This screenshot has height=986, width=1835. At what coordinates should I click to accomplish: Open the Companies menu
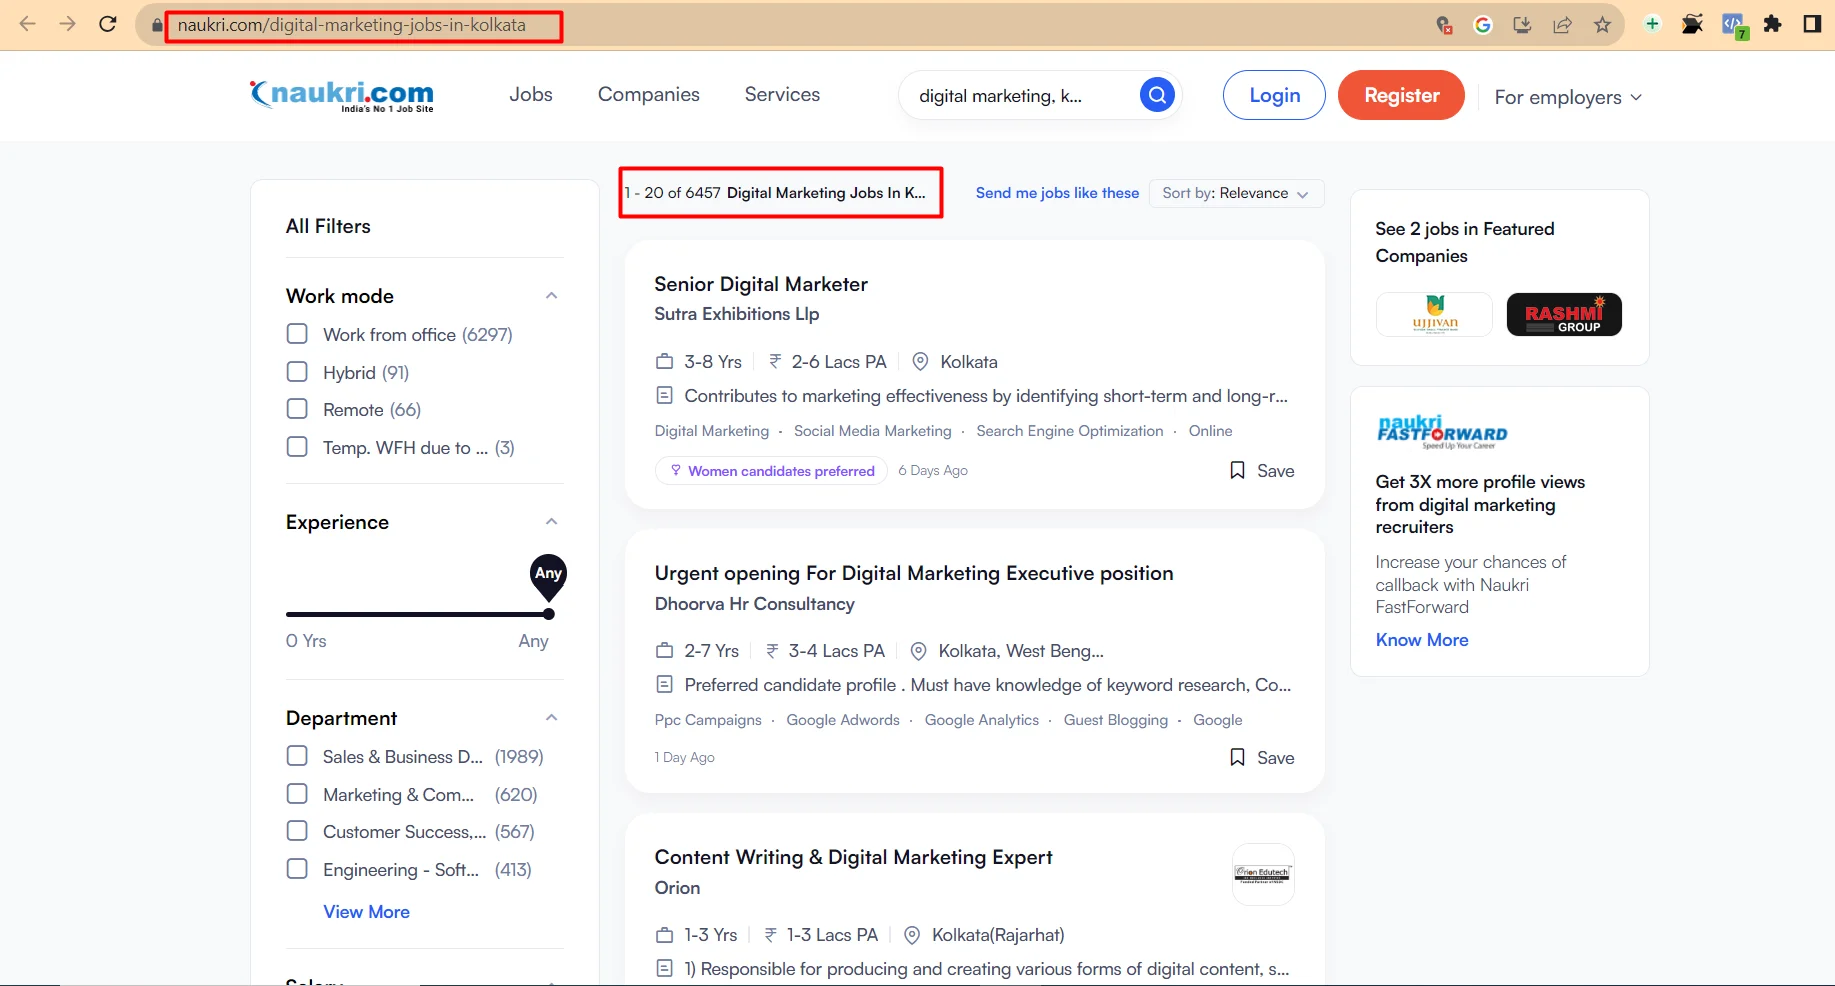pos(649,94)
